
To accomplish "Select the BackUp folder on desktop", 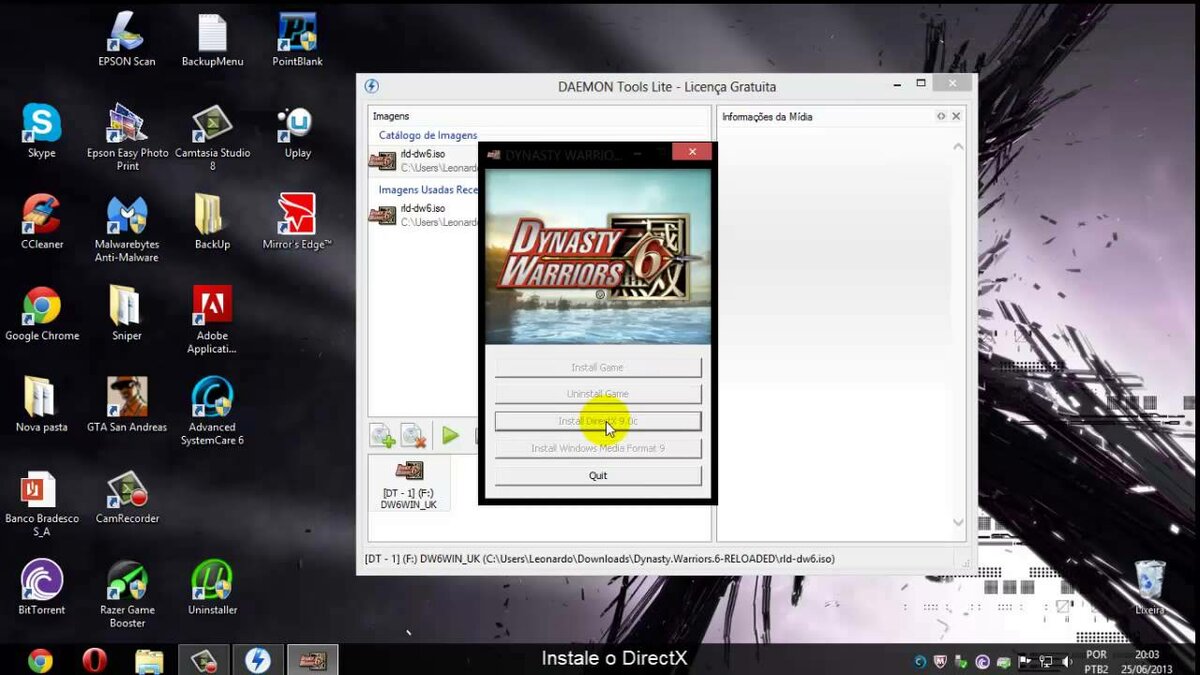I will click(212, 222).
